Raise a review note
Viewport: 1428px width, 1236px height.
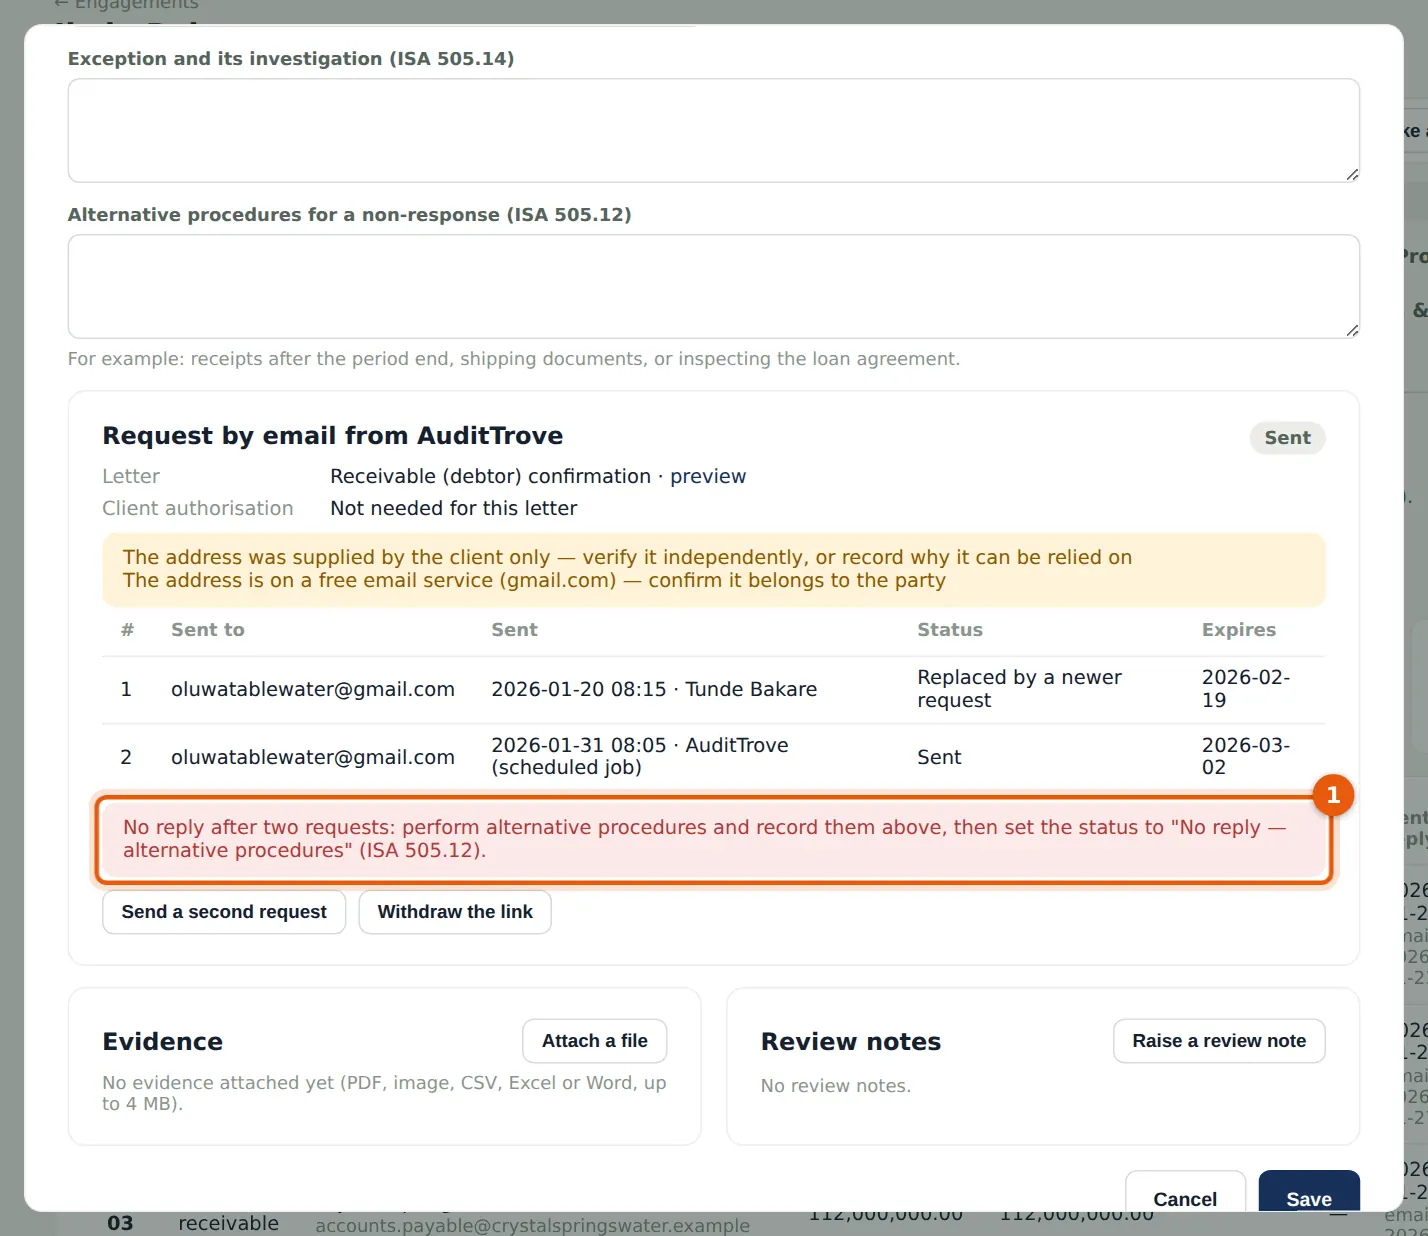pos(1219,1041)
